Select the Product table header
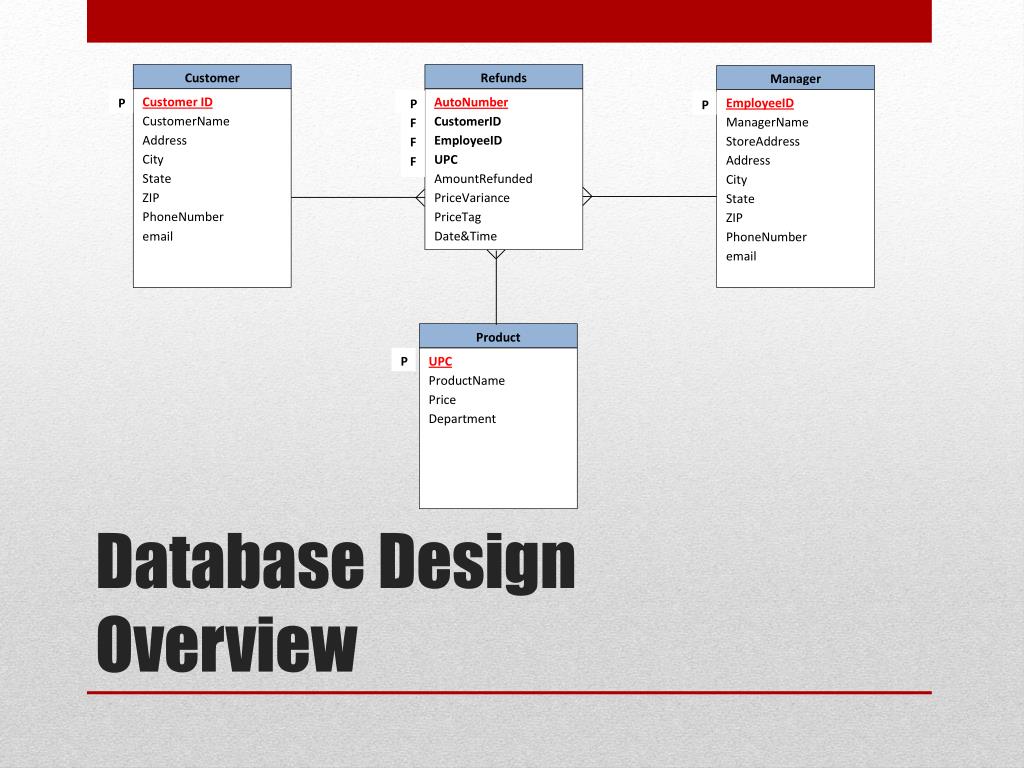Image resolution: width=1024 pixels, height=768 pixels. click(x=498, y=337)
